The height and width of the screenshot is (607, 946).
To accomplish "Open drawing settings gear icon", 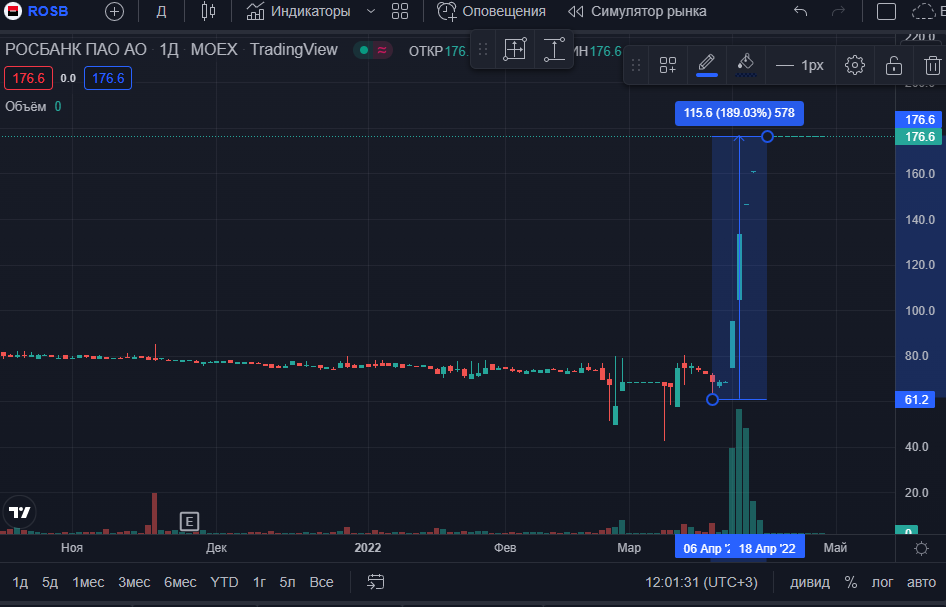I will pyautogui.click(x=854, y=65).
